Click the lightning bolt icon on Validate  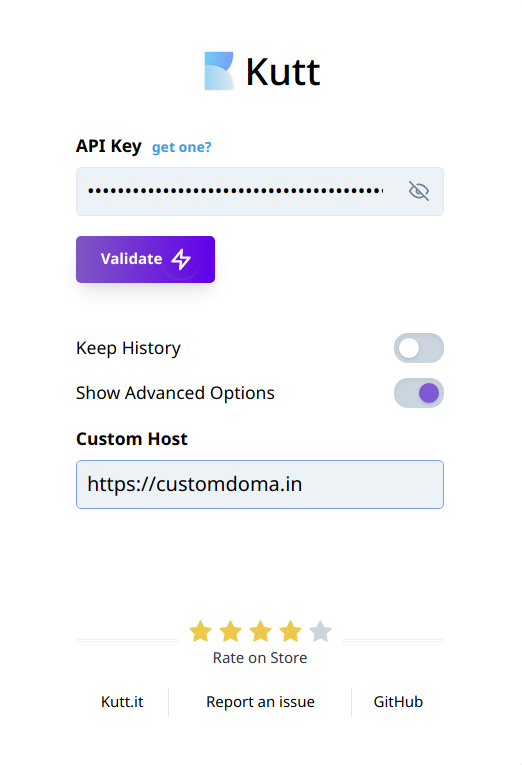[181, 259]
